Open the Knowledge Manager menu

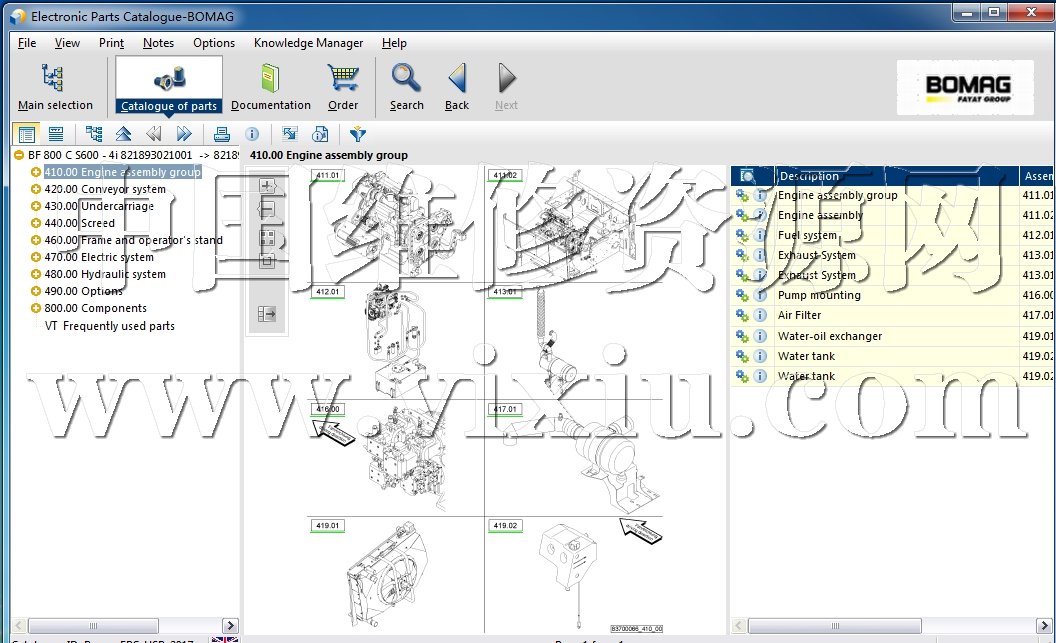308,43
